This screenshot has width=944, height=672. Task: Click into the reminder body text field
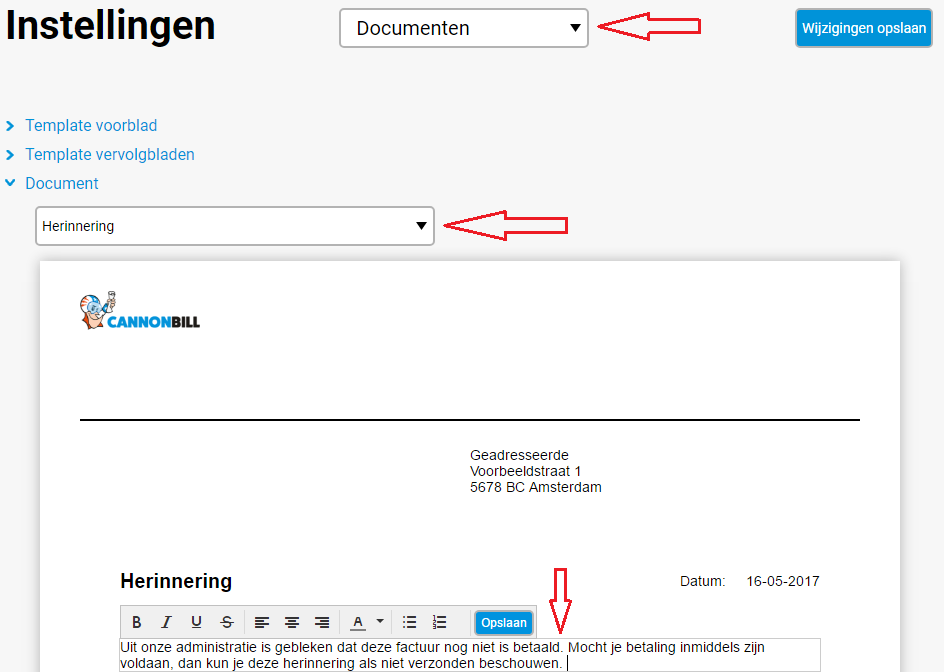pyautogui.click(x=470, y=655)
